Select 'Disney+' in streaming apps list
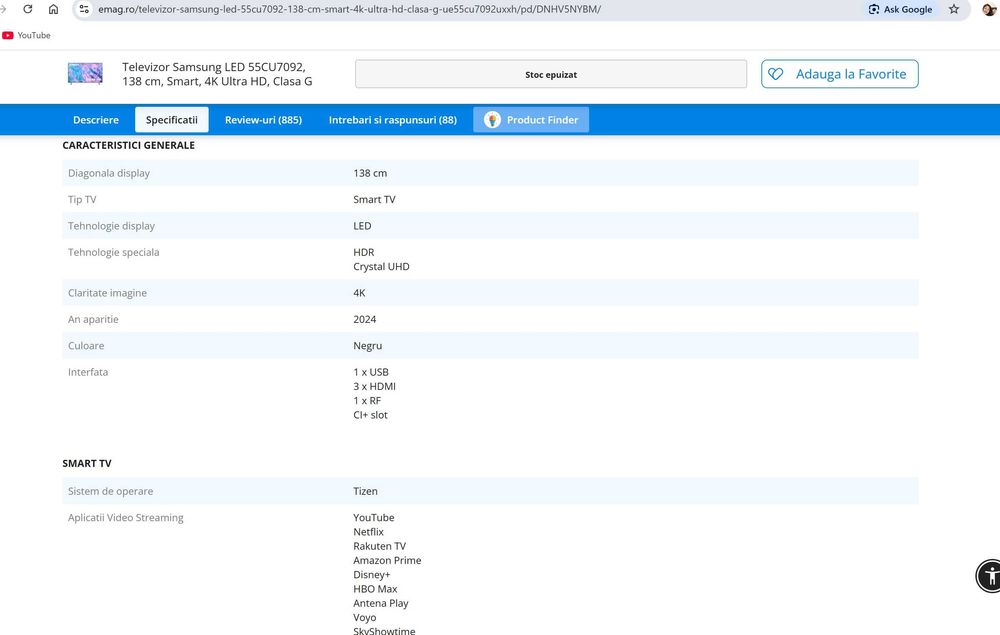 371,574
